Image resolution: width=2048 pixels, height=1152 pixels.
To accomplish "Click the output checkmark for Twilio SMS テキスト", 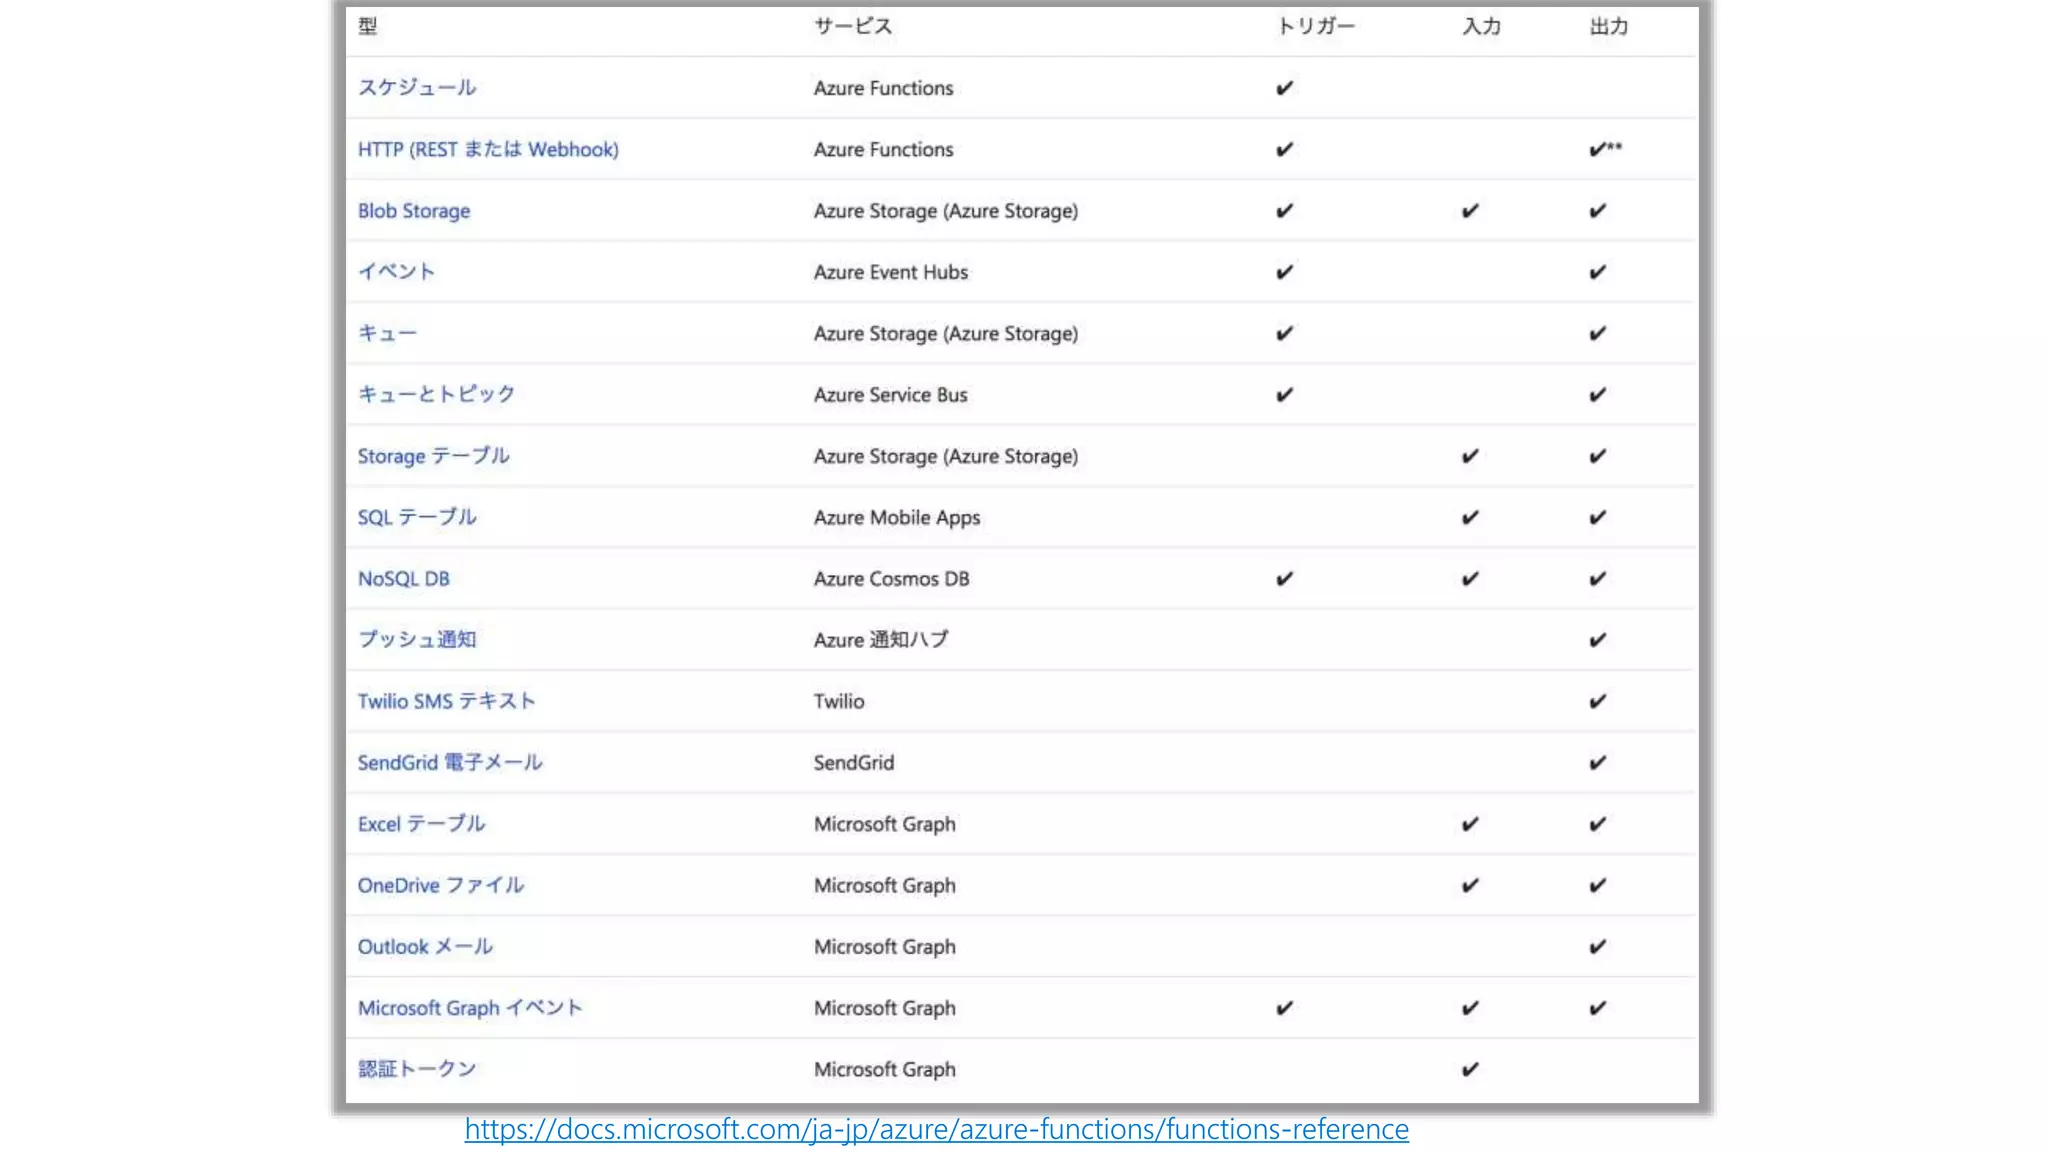I will tap(1598, 701).
